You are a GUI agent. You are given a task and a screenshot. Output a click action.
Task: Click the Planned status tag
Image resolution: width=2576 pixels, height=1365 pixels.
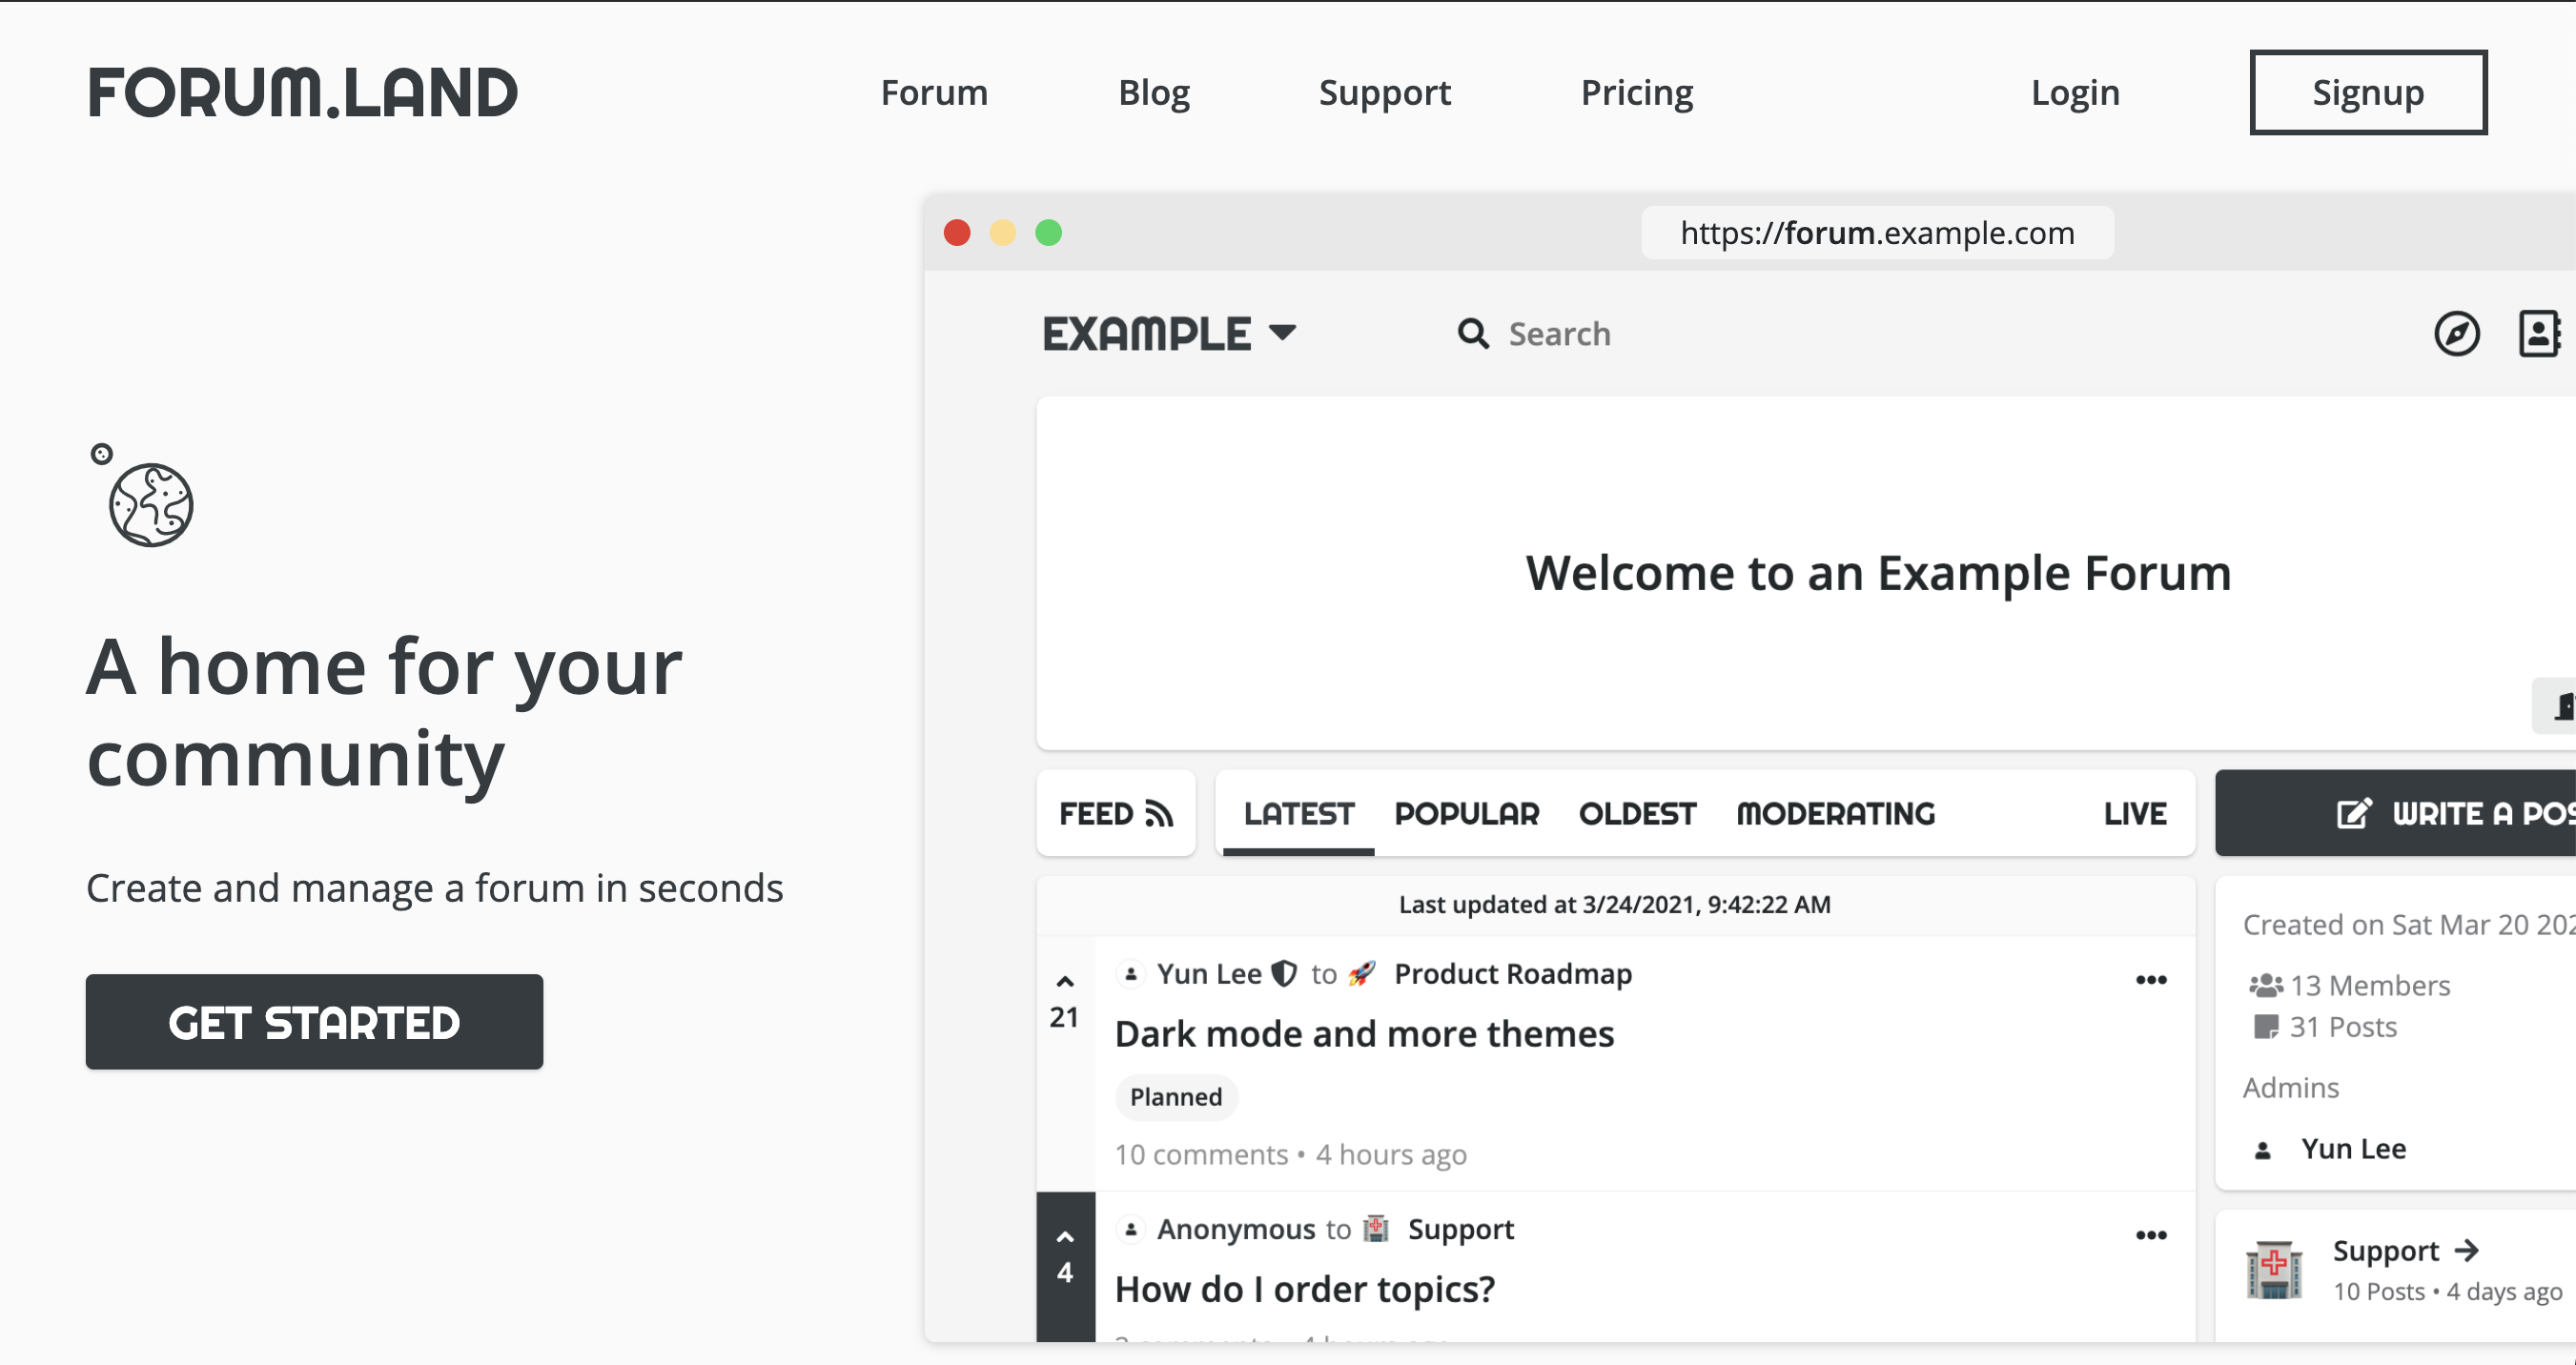1176,1097
